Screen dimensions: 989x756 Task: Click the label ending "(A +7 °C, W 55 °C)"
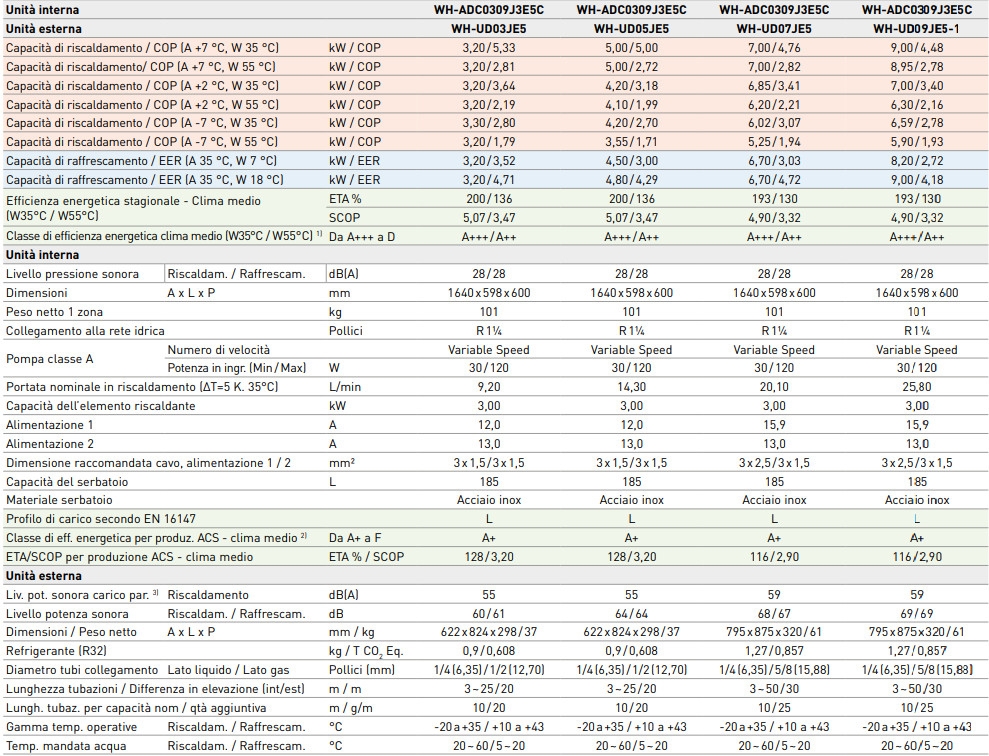(x=141, y=67)
